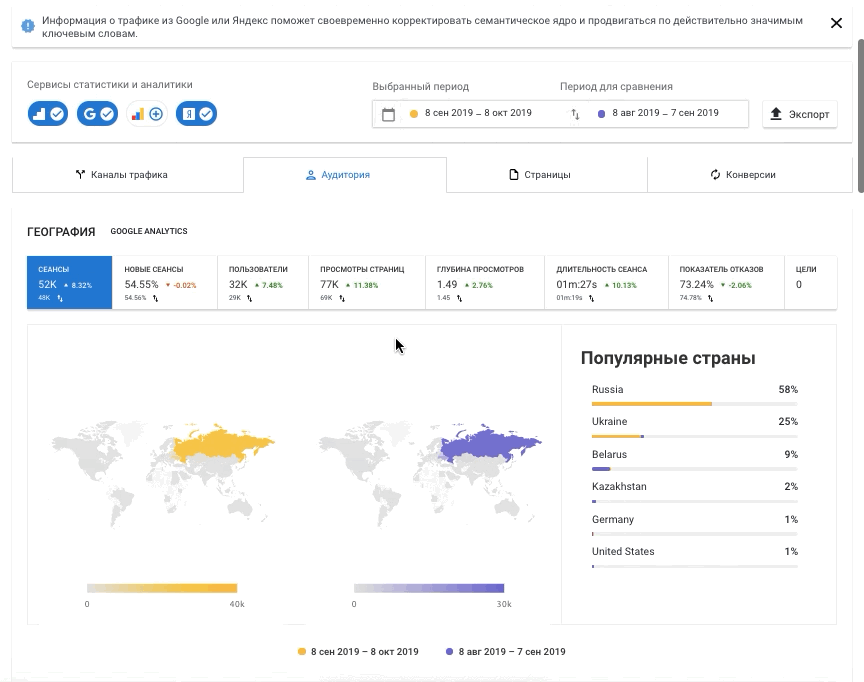864x682 pixels.
Task: Click compare arrows icon beside 29K
Action: (x=250, y=298)
